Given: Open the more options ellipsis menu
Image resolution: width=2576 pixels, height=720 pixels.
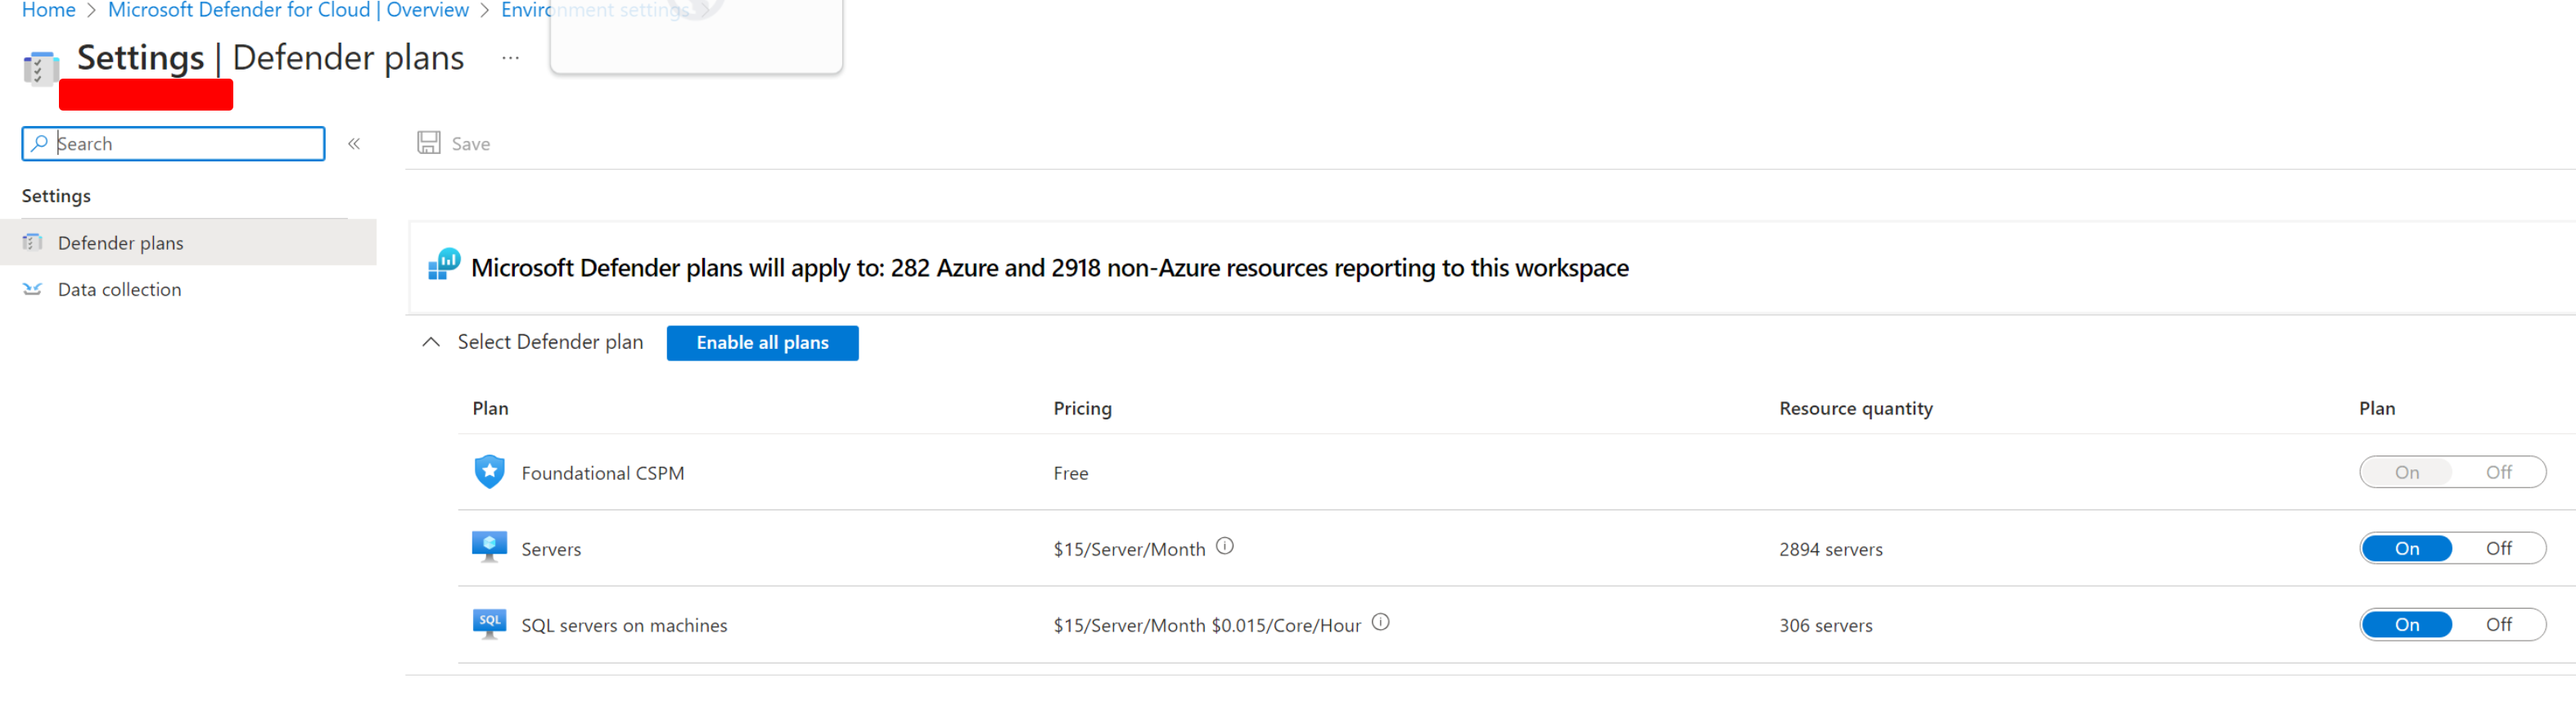Looking at the screenshot, I should [x=510, y=58].
